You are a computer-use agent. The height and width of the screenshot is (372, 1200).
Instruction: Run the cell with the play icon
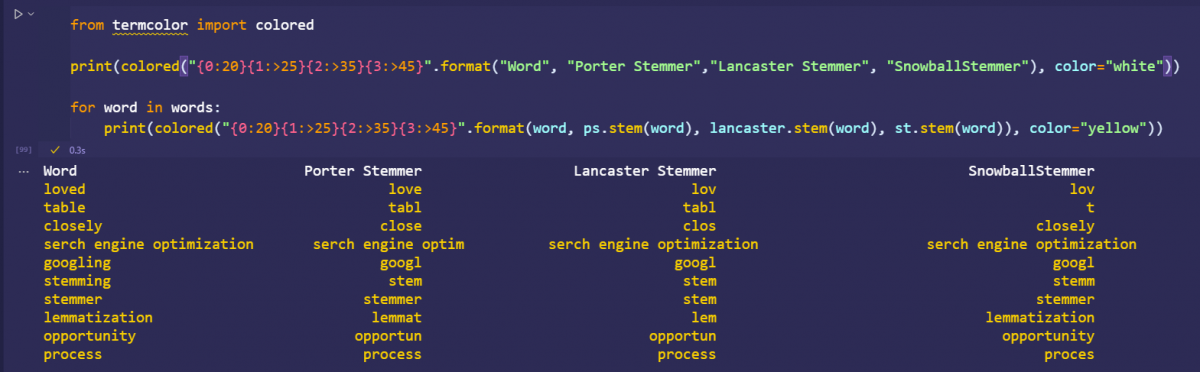(17, 14)
